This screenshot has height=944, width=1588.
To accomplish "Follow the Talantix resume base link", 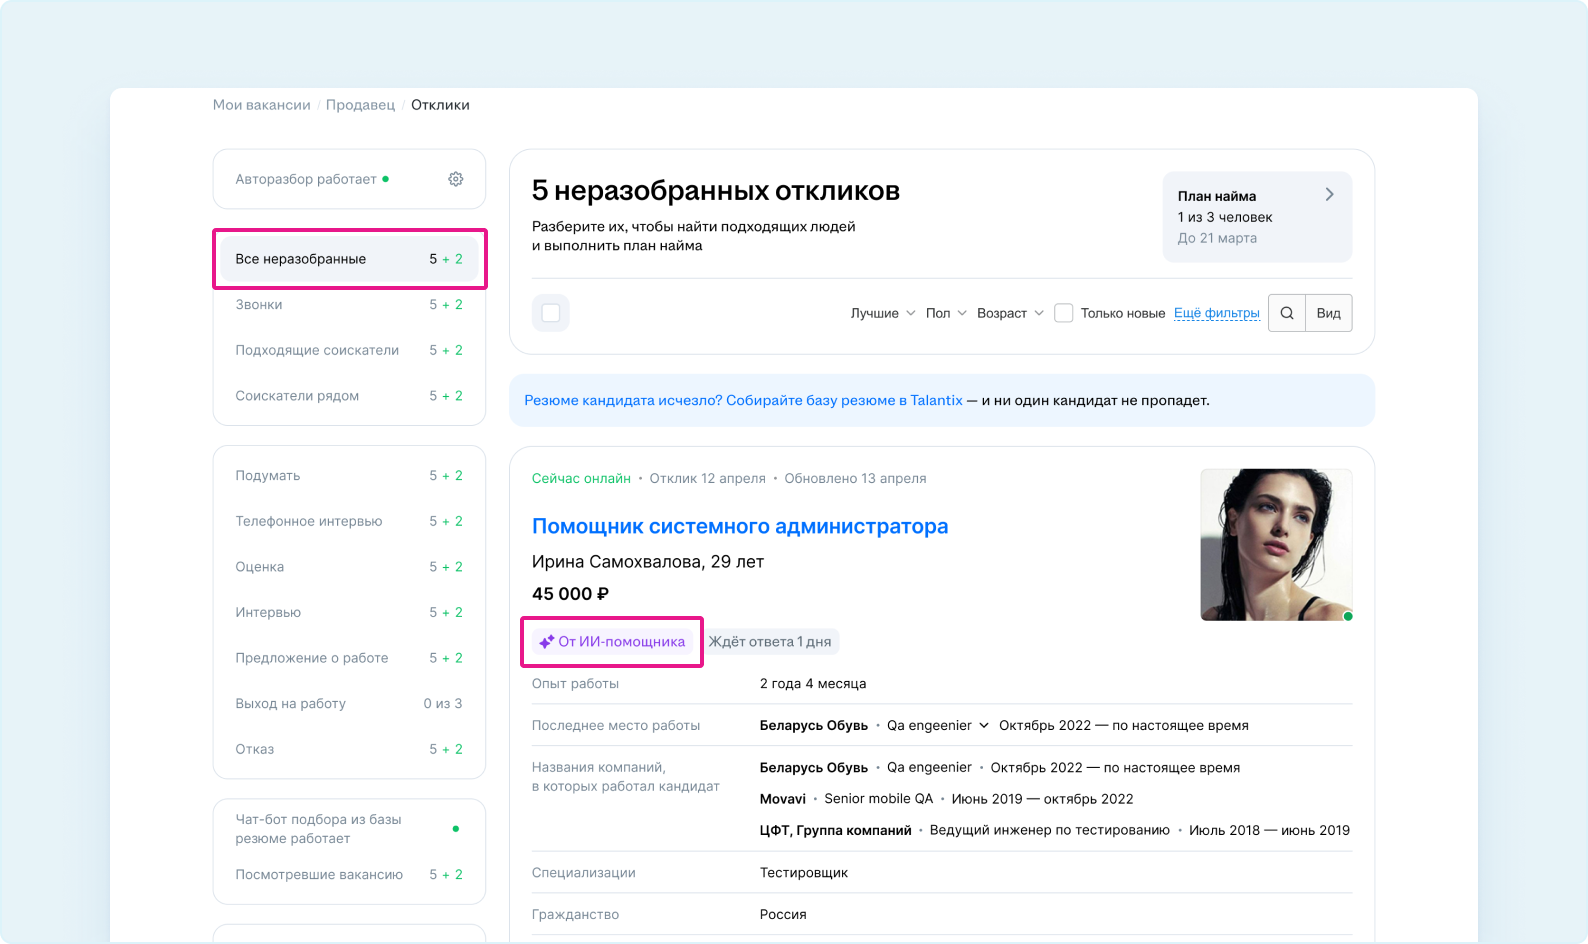I will (743, 400).
